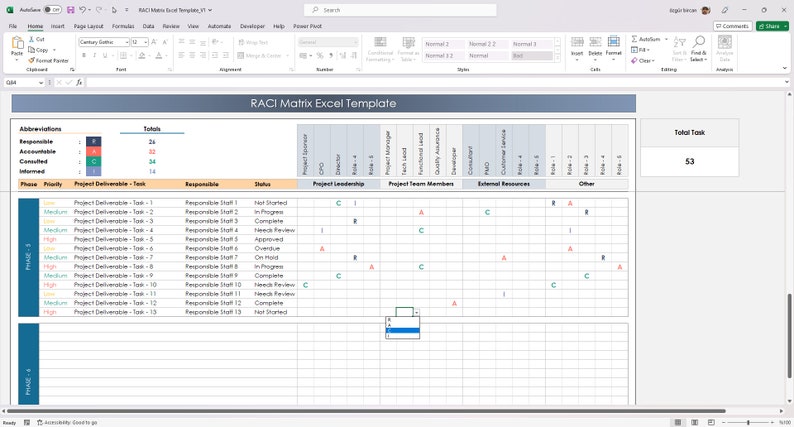The height and width of the screenshot is (427, 794).
Task: Open the Formulas ribbon tab
Action: pos(123,26)
